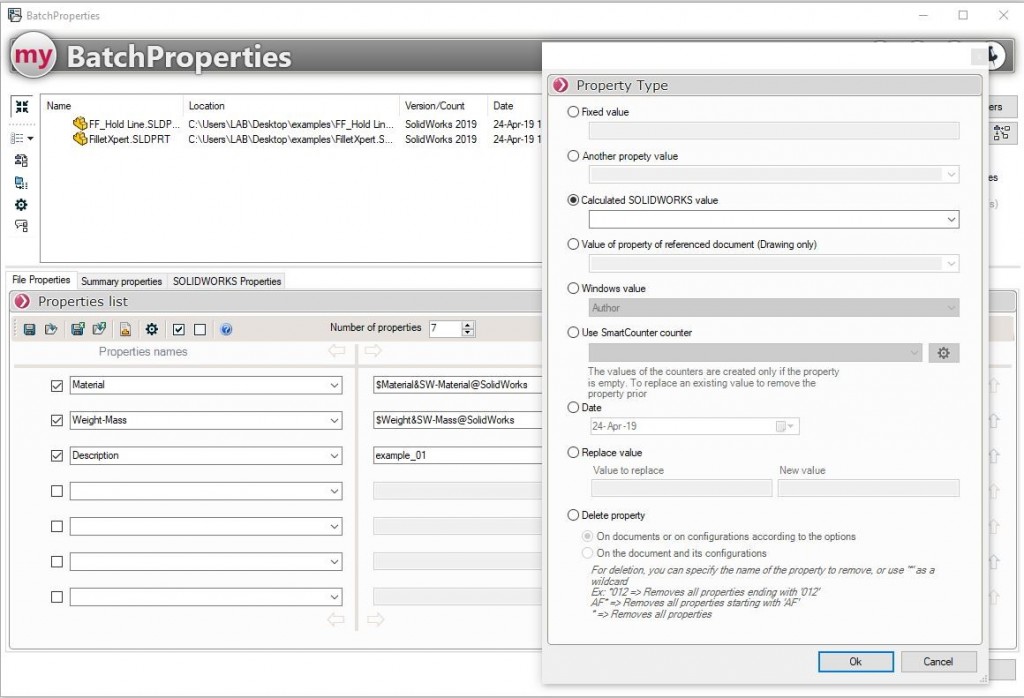Viewport: 1024px width, 698px height.
Task: Select Another propety value radio button
Action: [x=573, y=156]
